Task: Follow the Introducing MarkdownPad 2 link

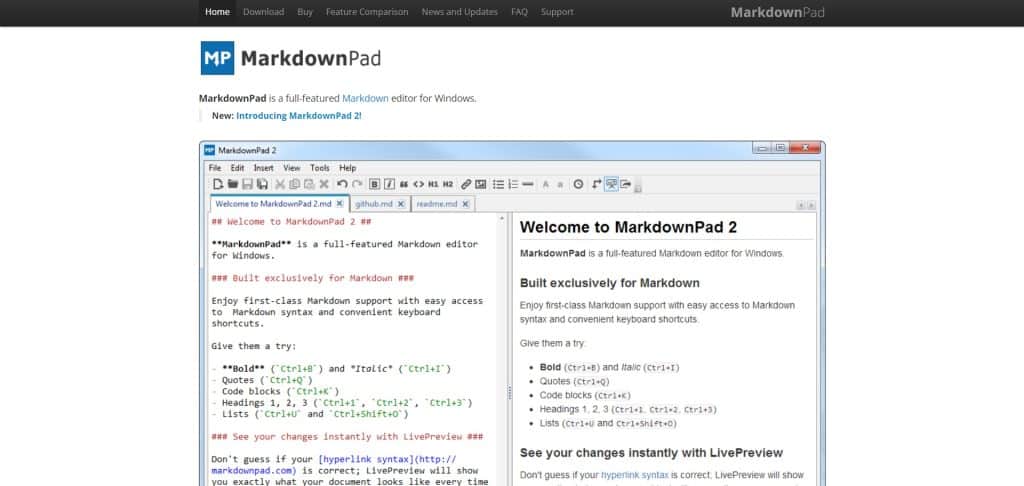Action: [x=298, y=116]
